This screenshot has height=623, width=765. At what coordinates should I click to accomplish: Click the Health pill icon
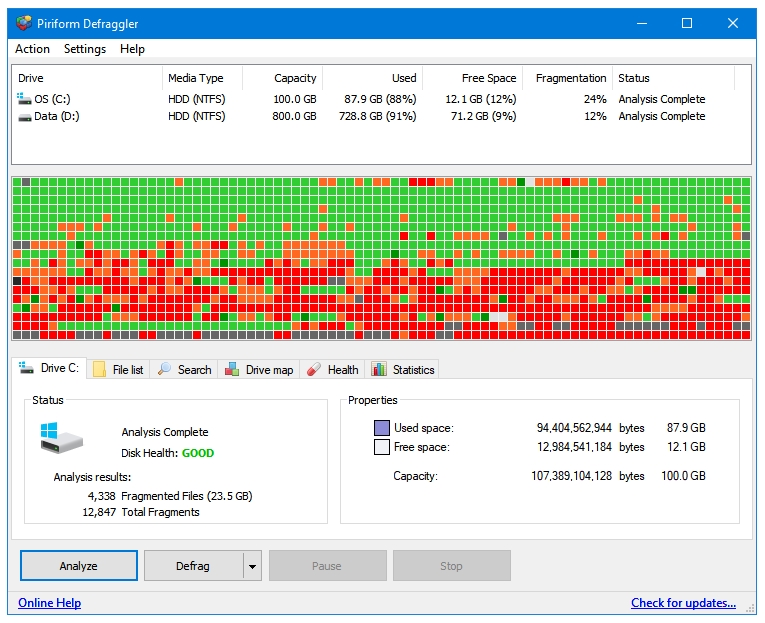pyautogui.click(x=314, y=369)
